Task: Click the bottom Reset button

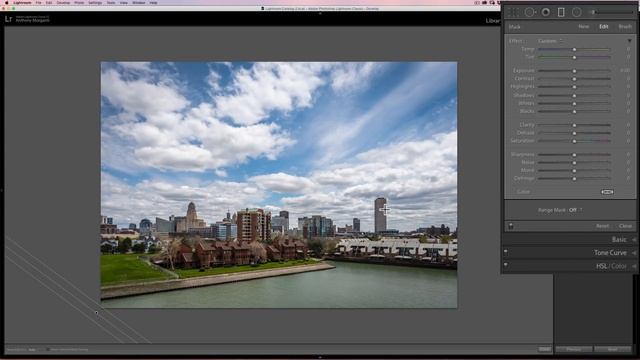Action: coord(613,349)
